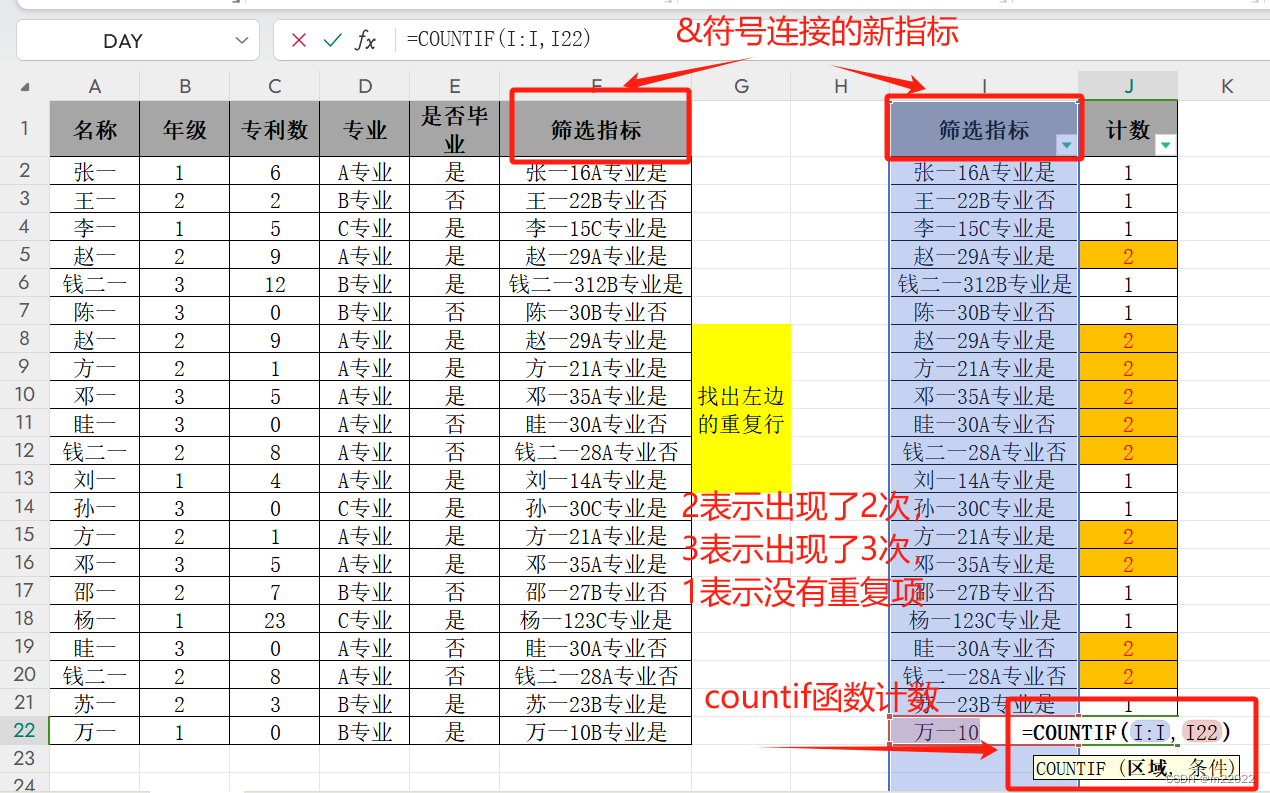Viewport: 1270px width, 793px height.
Task: Click the 年级 header cell
Action: (185, 128)
